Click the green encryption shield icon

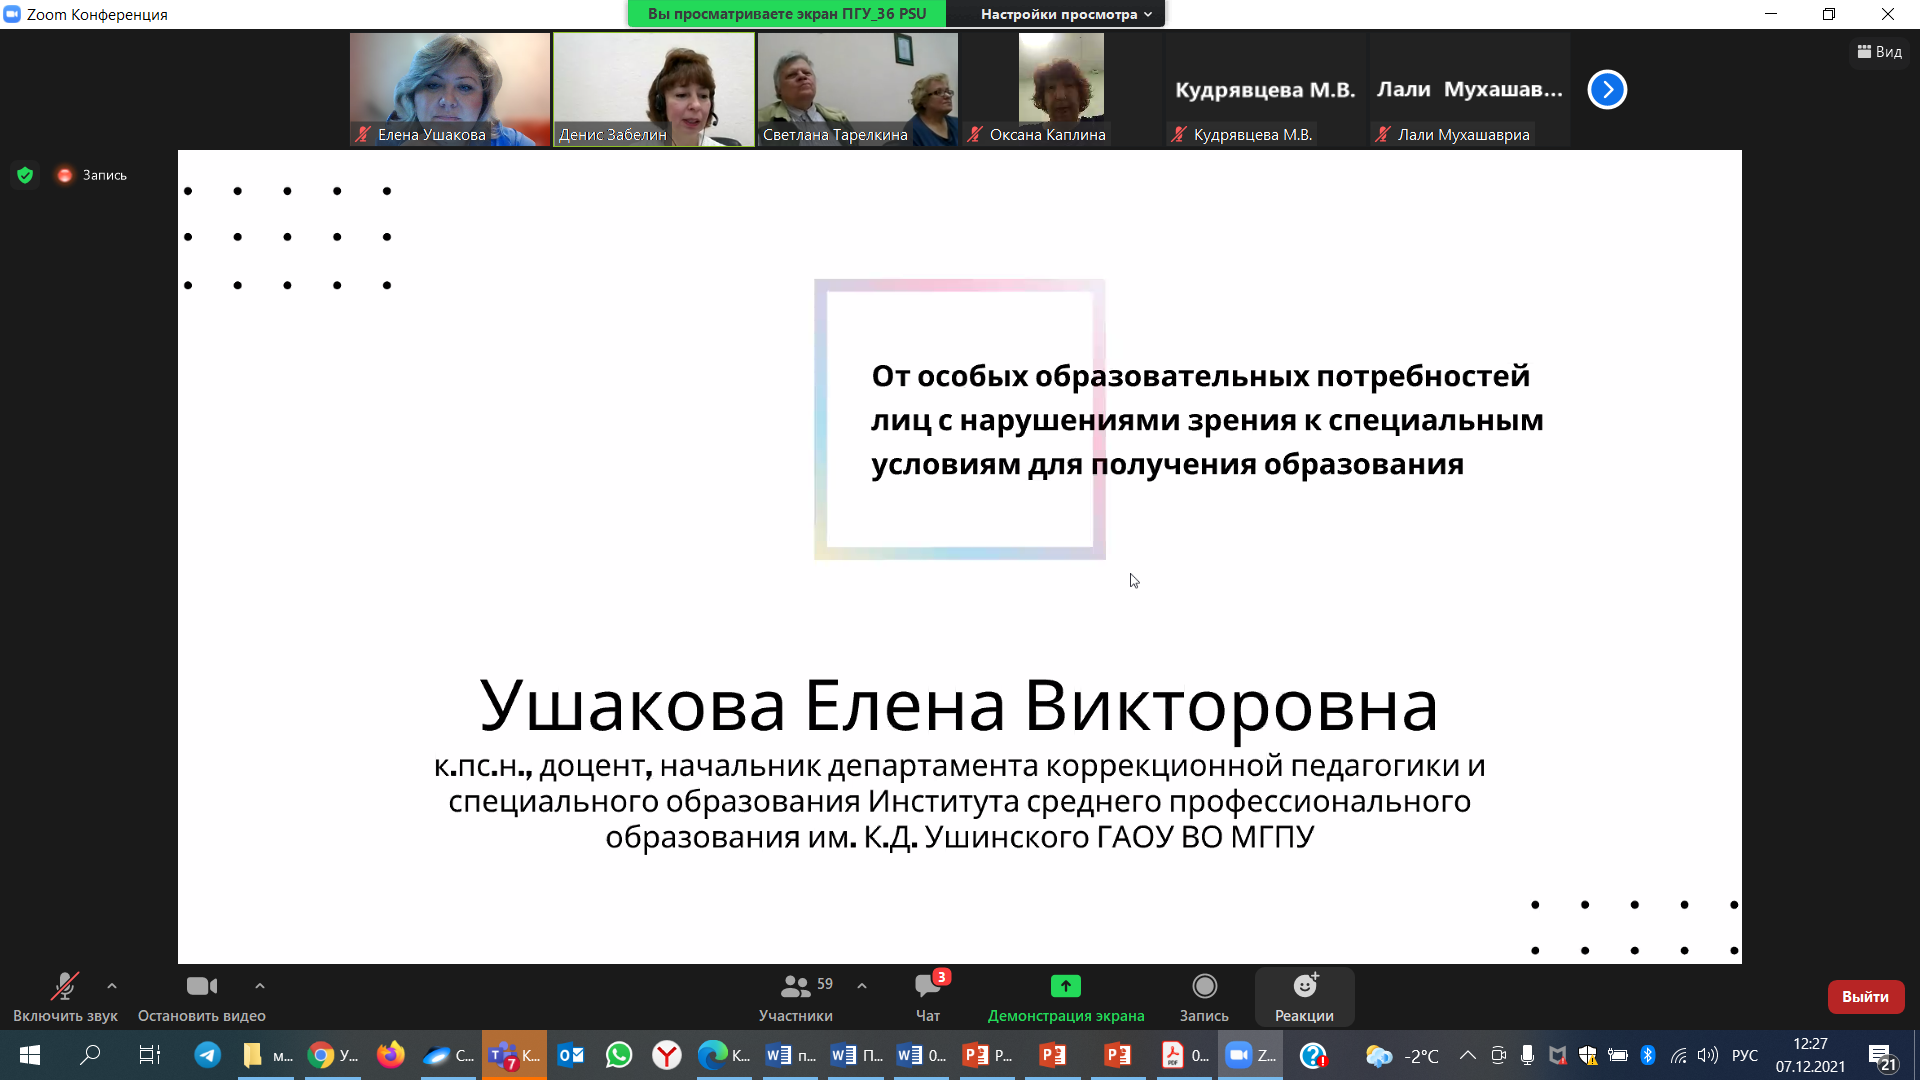click(25, 175)
